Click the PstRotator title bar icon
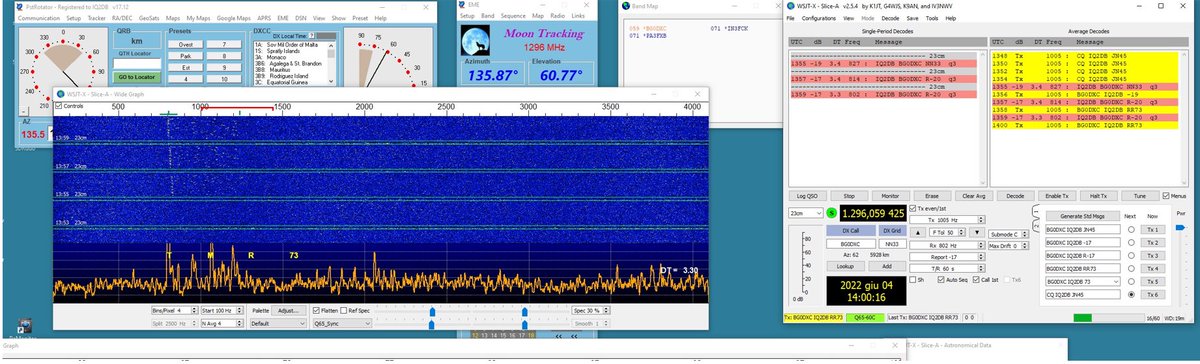 (19, 6)
